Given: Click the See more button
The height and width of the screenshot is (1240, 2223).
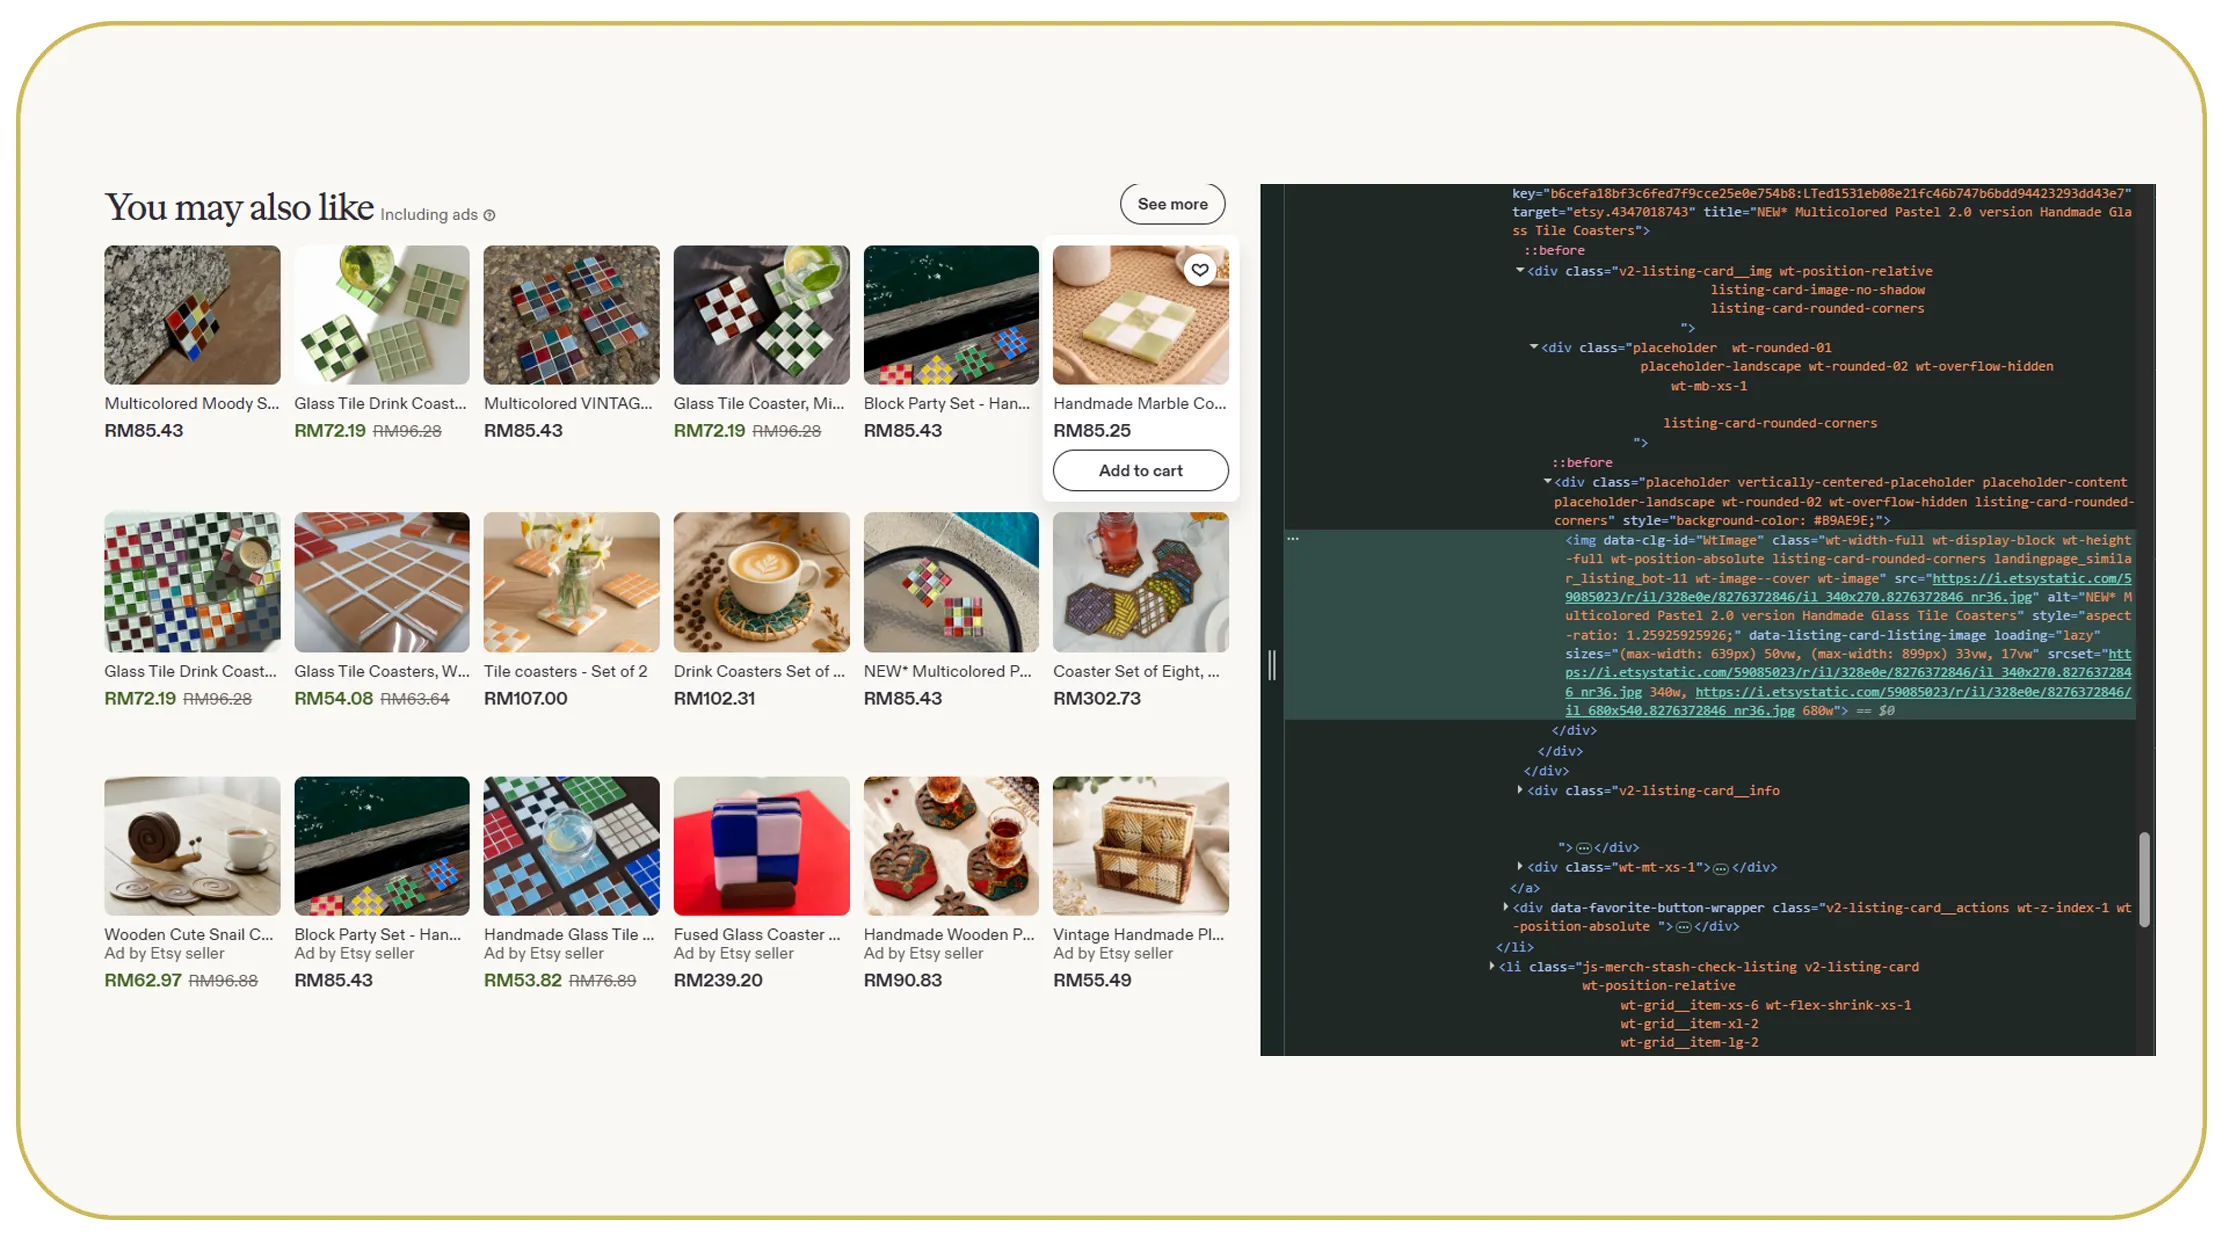Looking at the screenshot, I should pos(1172,204).
